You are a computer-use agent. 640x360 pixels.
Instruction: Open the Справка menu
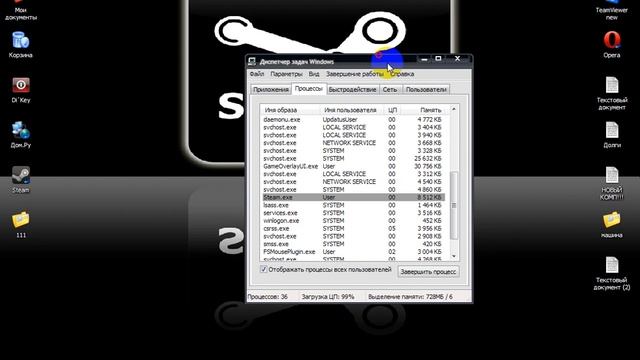(x=402, y=74)
